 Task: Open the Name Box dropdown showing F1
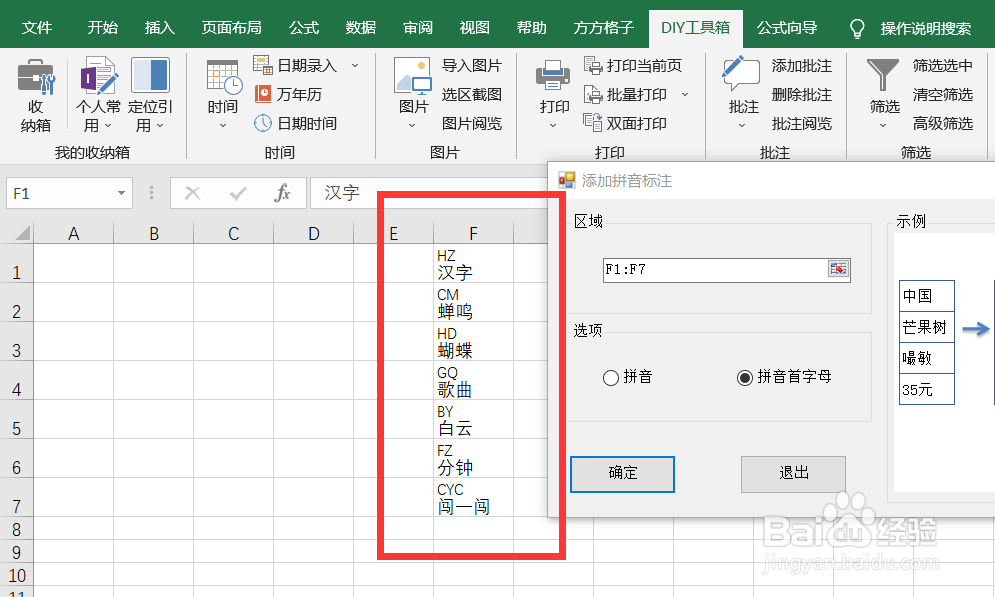click(123, 192)
